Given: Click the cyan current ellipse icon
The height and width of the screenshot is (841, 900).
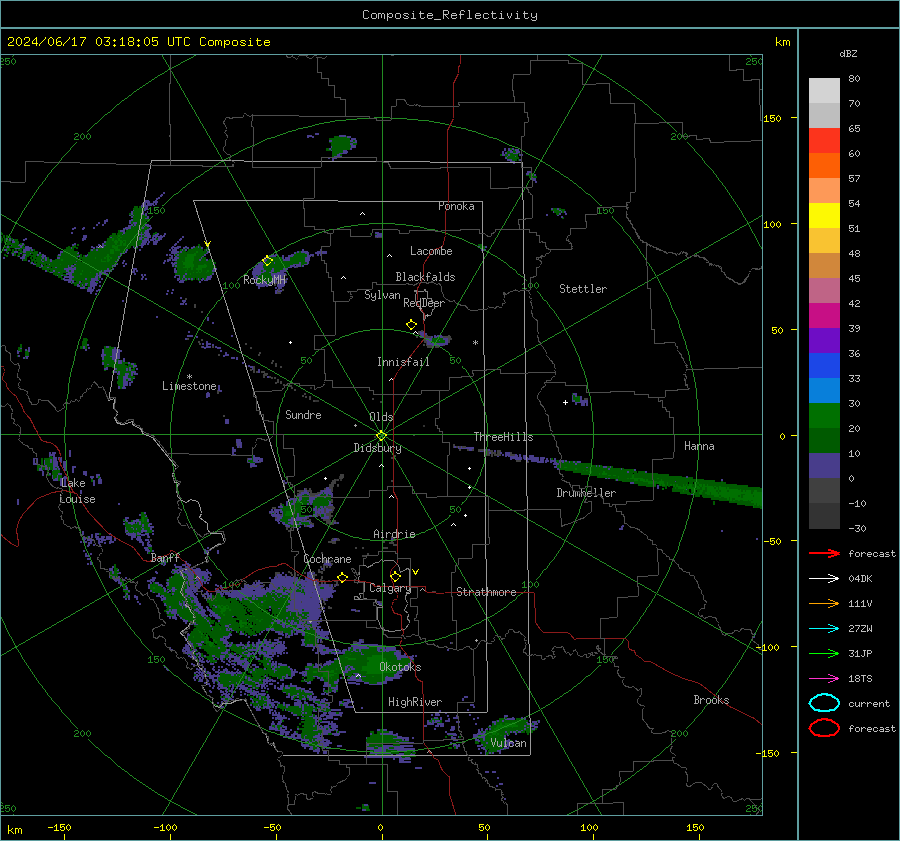Looking at the screenshot, I should [824, 703].
